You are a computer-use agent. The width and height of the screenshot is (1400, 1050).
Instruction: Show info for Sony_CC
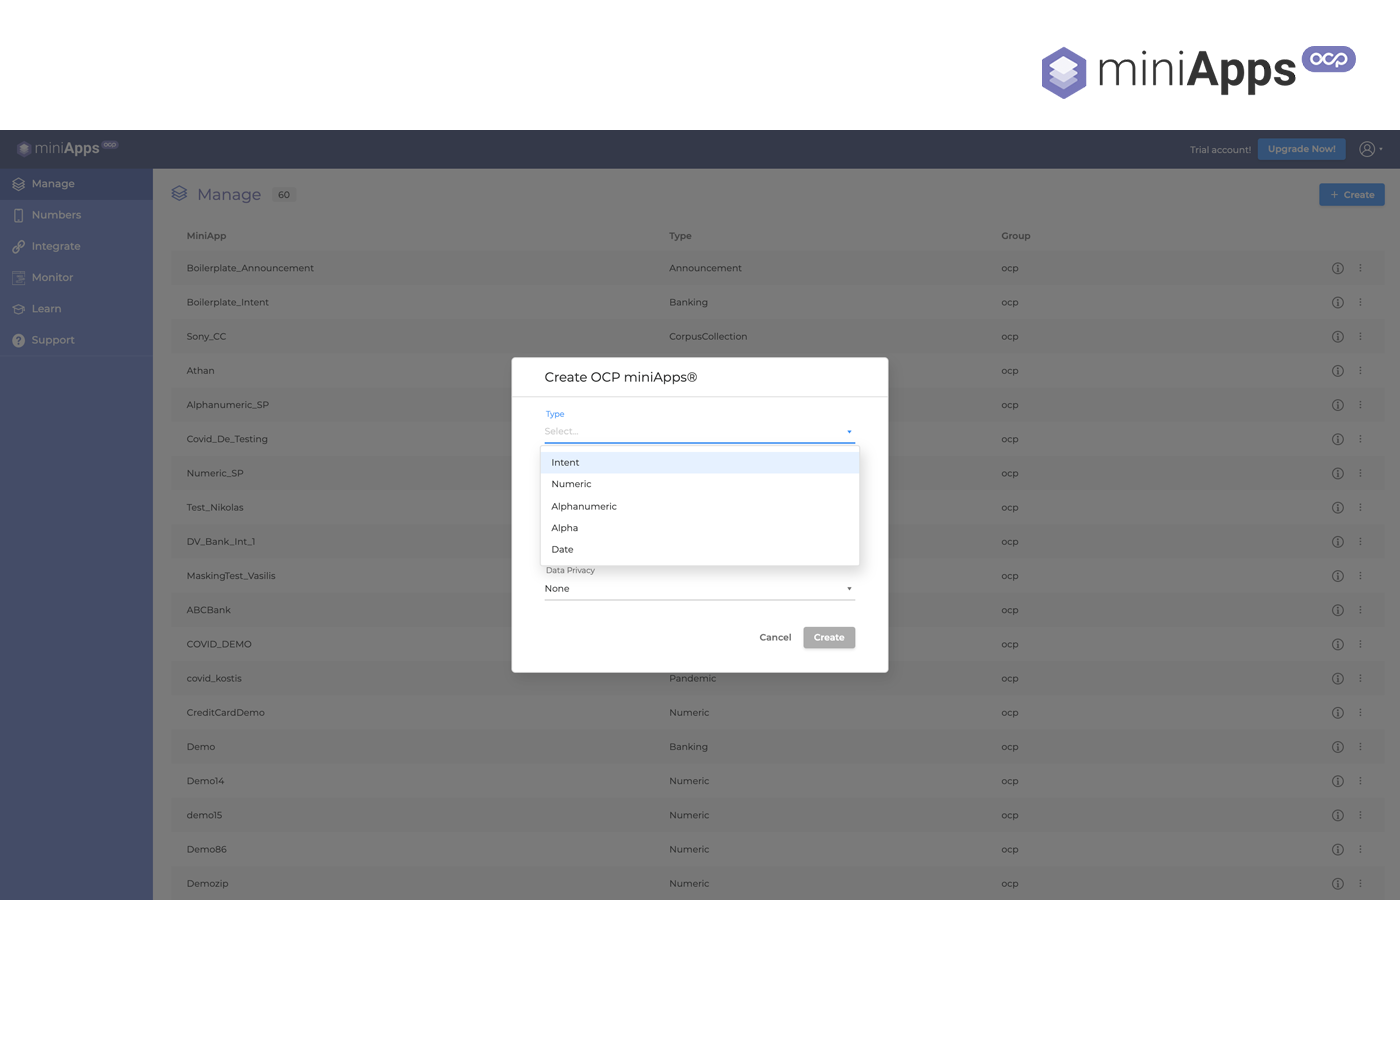click(1337, 336)
